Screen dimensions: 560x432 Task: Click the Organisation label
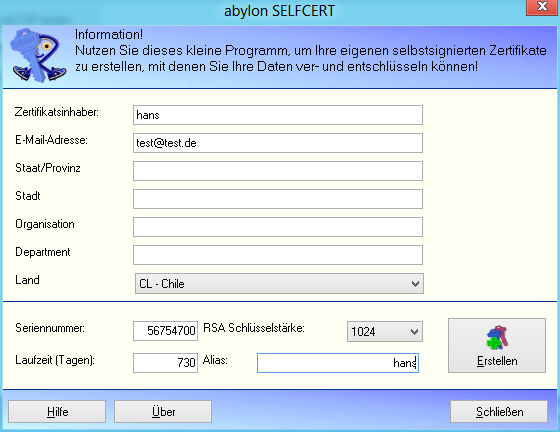pos(45,224)
